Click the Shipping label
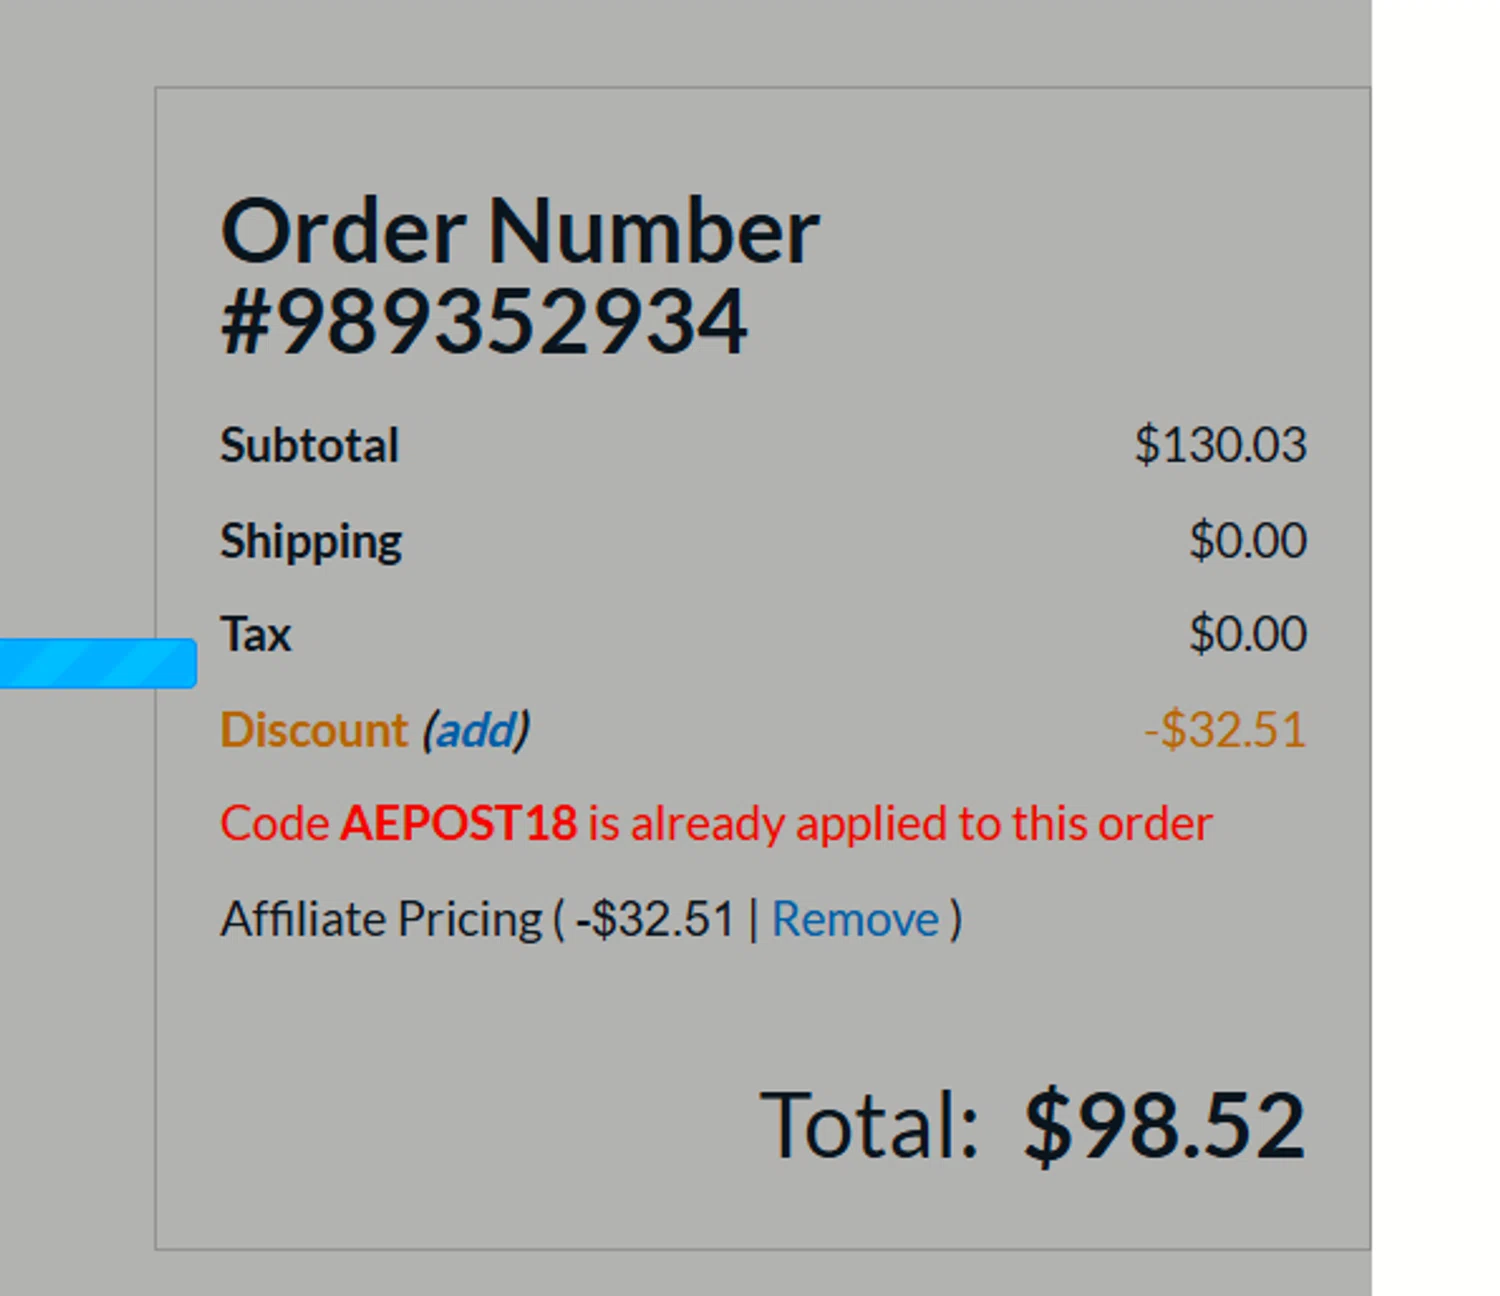The image size is (1500, 1296). tap(311, 541)
